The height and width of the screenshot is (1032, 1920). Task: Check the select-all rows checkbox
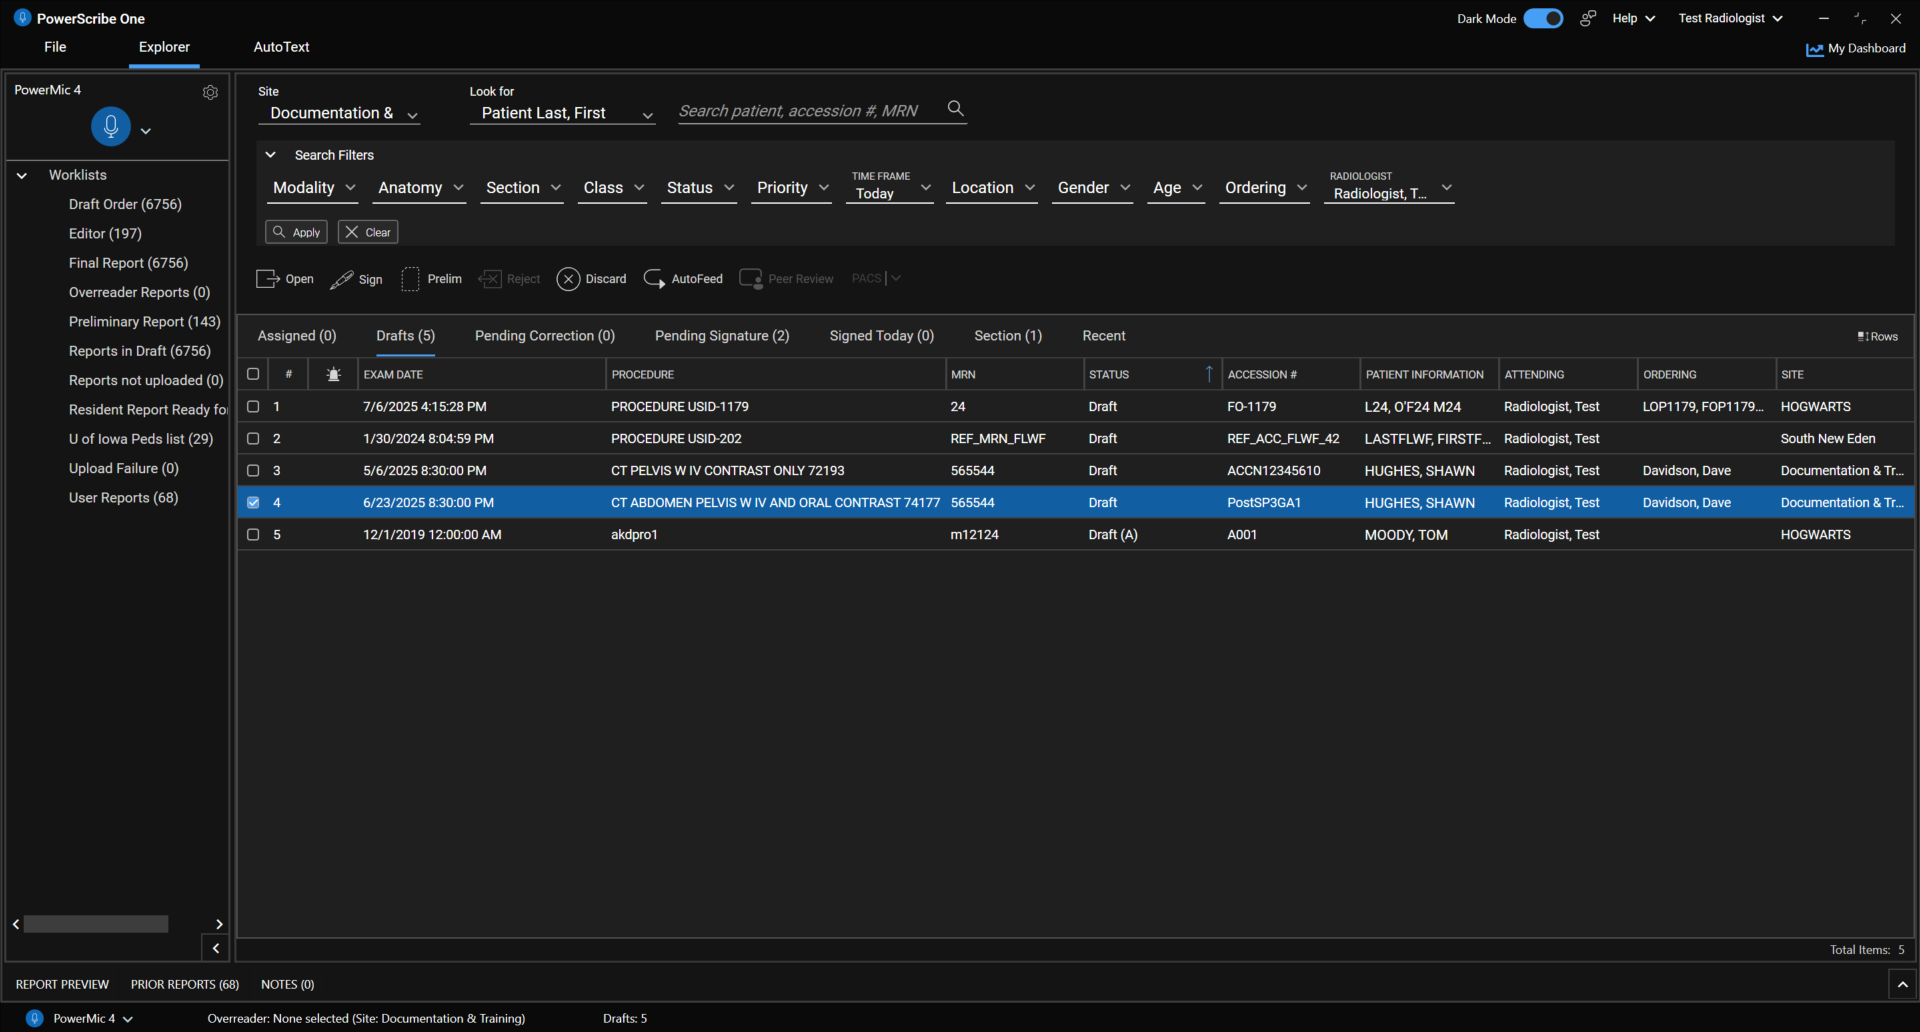(253, 374)
